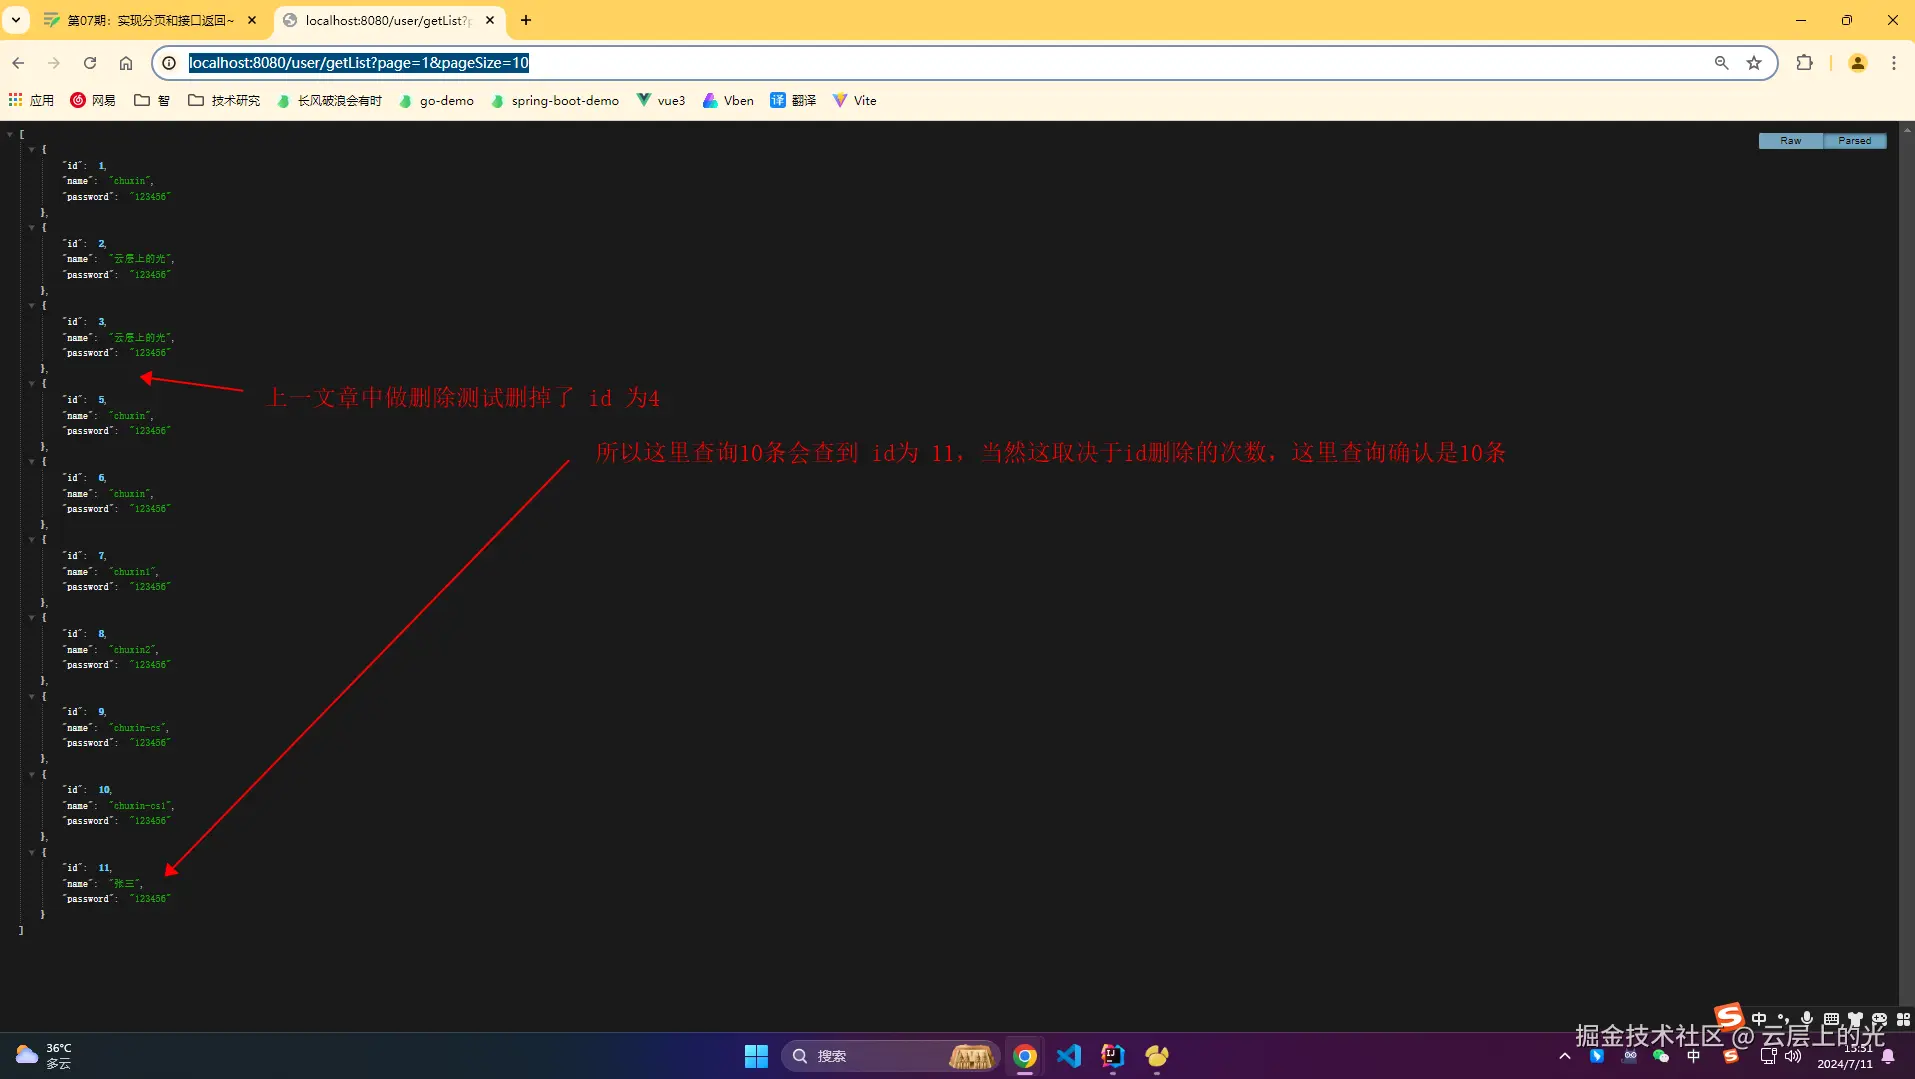
Task: Collapse the object with id 8
Action: [32, 617]
